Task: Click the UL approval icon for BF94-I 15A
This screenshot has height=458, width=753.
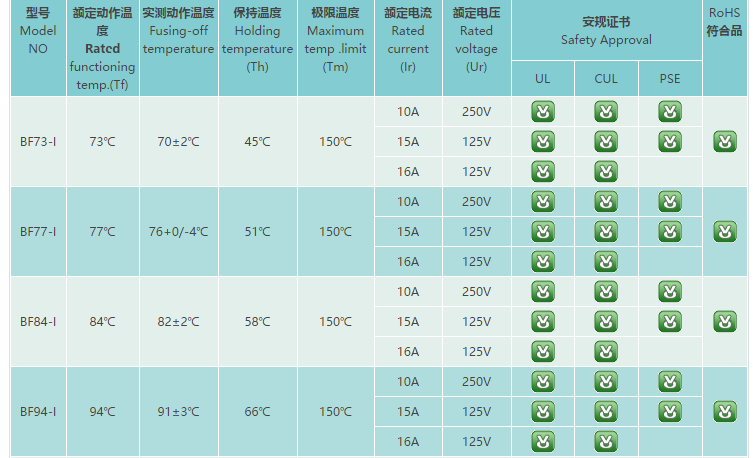Action: tap(542, 412)
